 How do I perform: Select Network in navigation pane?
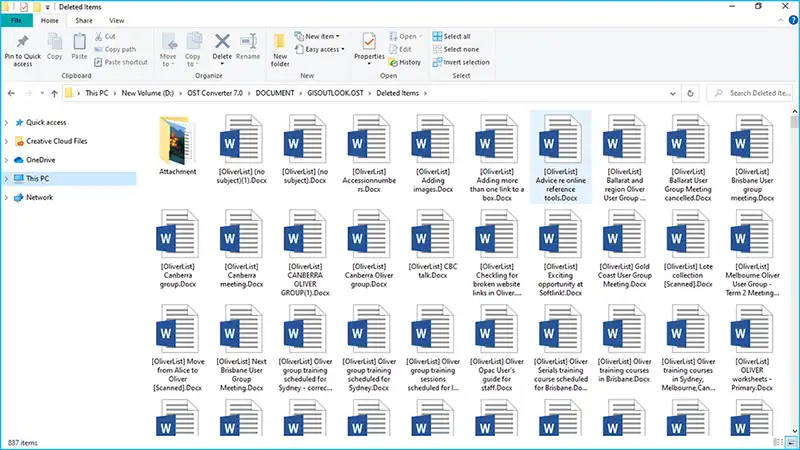point(39,197)
